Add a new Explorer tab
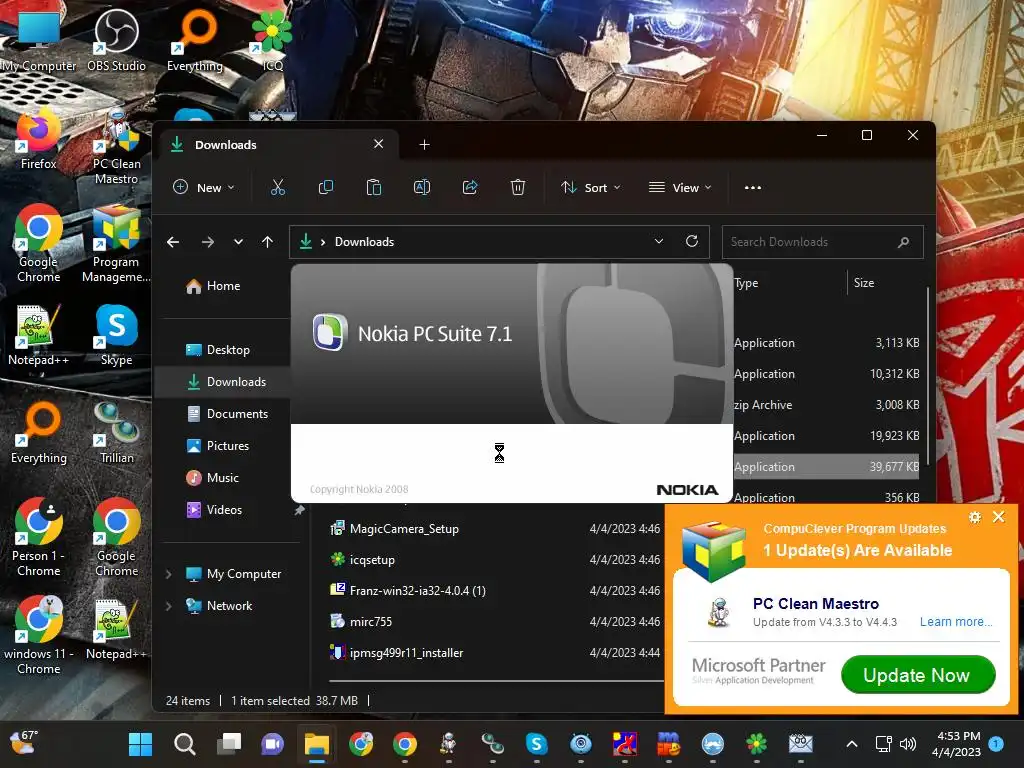This screenshot has height=768, width=1024. (424, 144)
